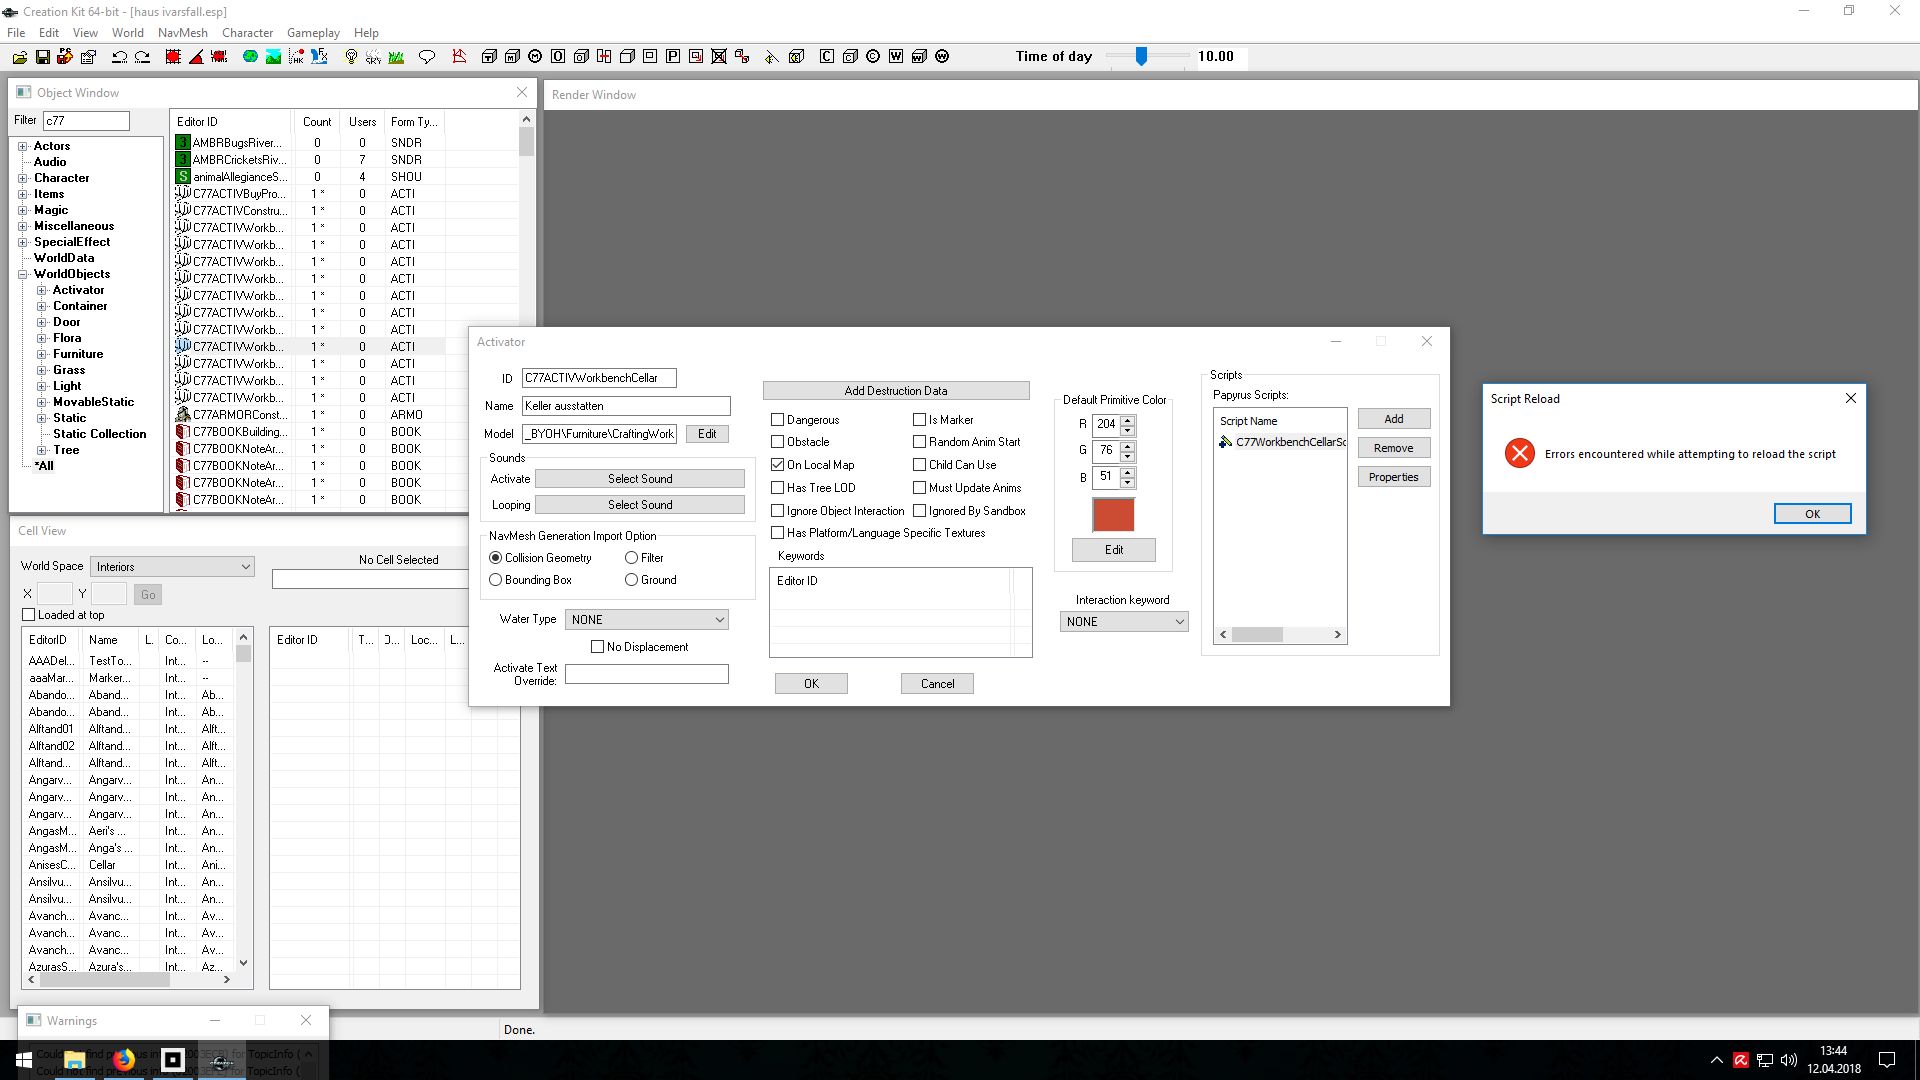Screen dimensions: 1920x1080
Task: Click the redo arrow toolbar icon
Action: (142, 57)
